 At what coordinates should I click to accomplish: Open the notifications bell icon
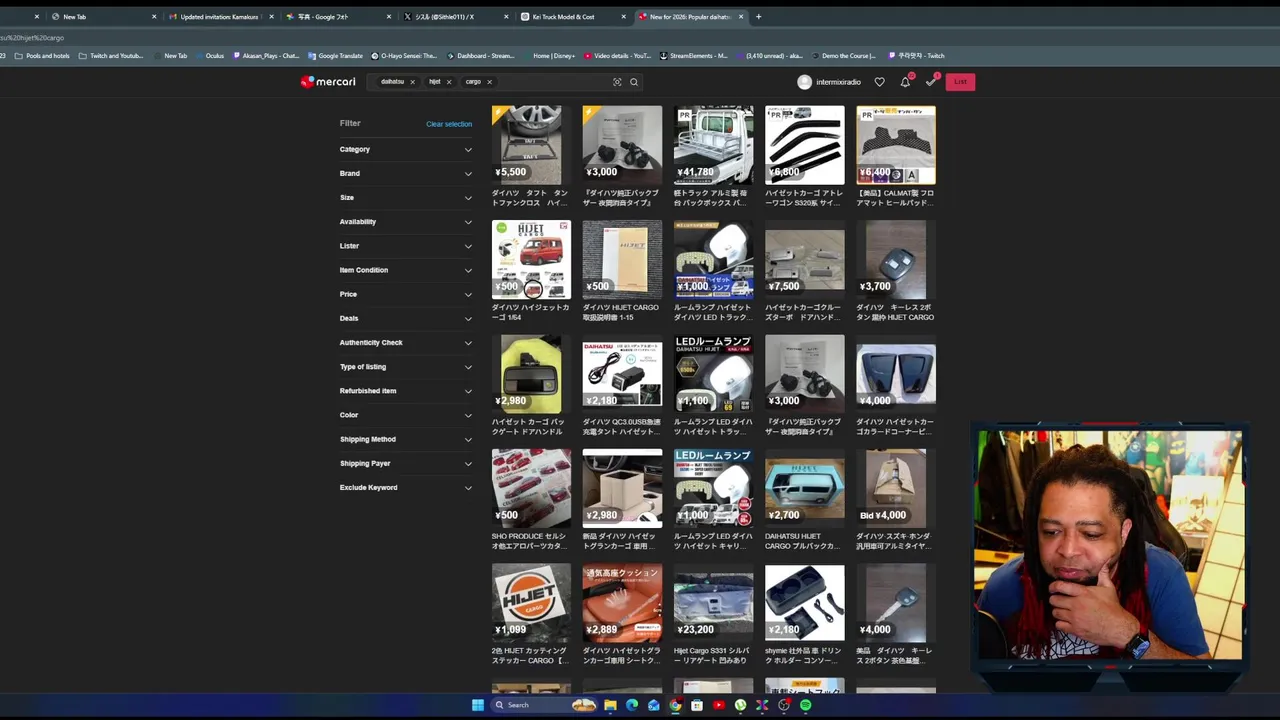pos(905,82)
